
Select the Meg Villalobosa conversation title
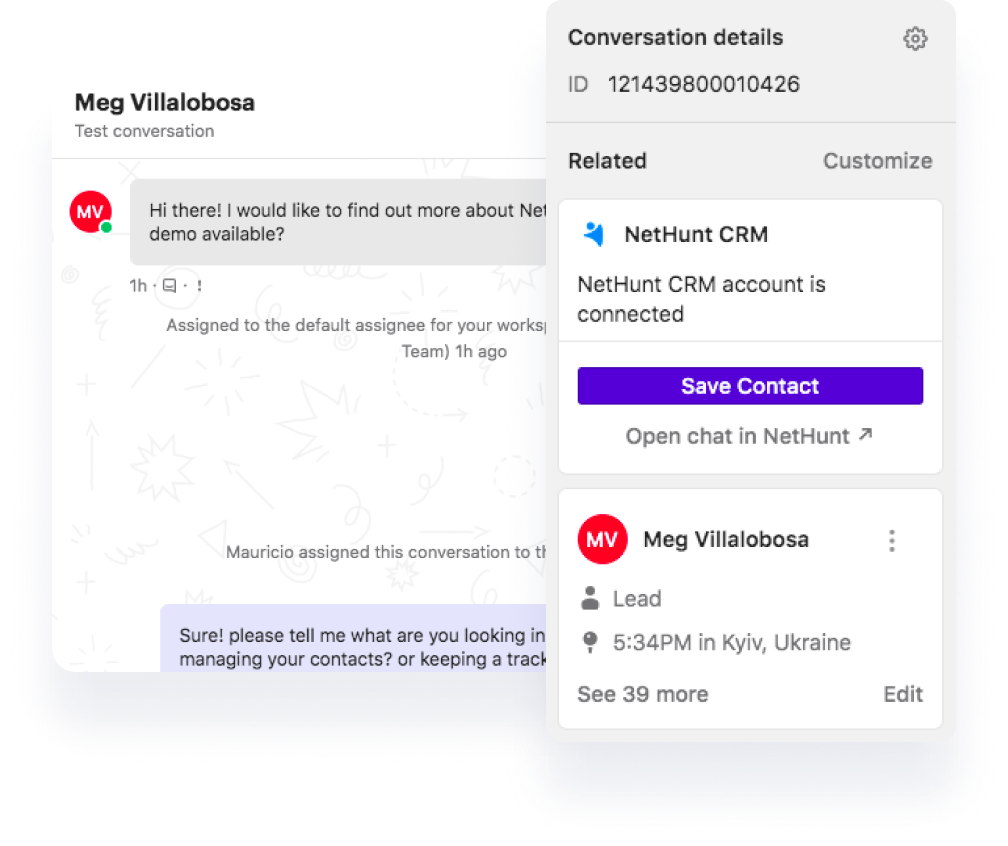[165, 103]
